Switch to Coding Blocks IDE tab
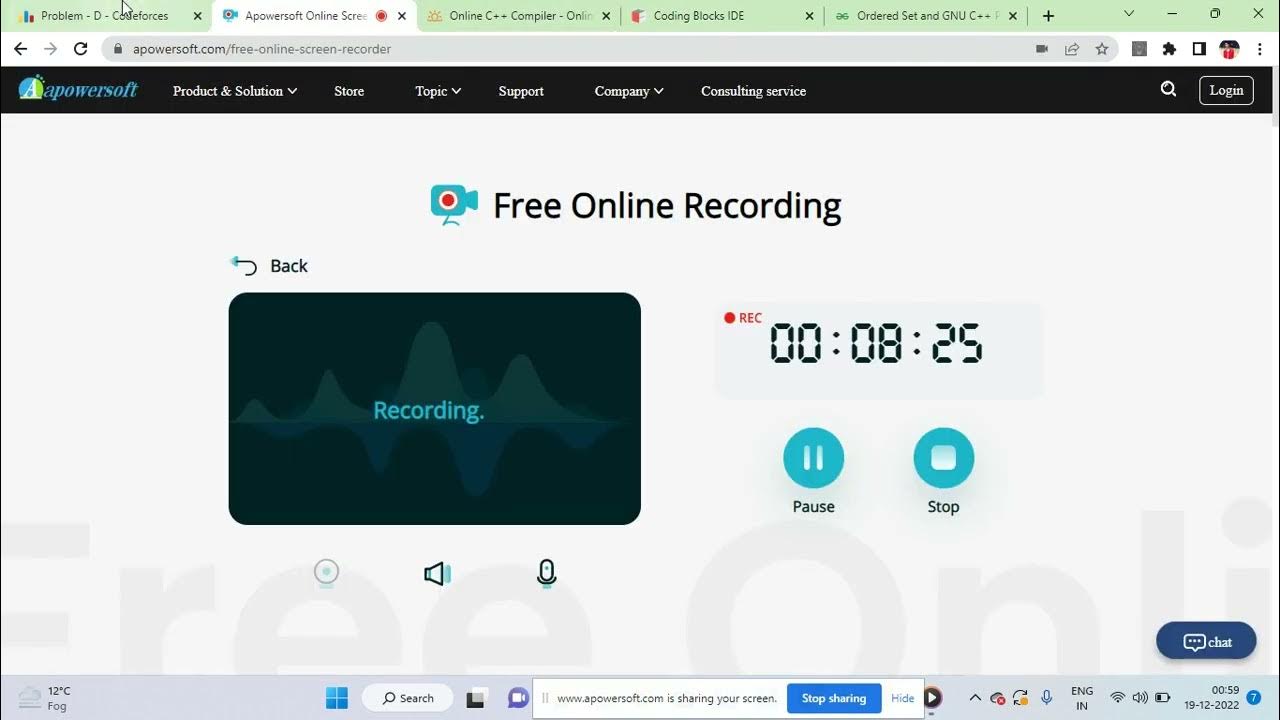This screenshot has width=1280, height=720. pos(720,16)
